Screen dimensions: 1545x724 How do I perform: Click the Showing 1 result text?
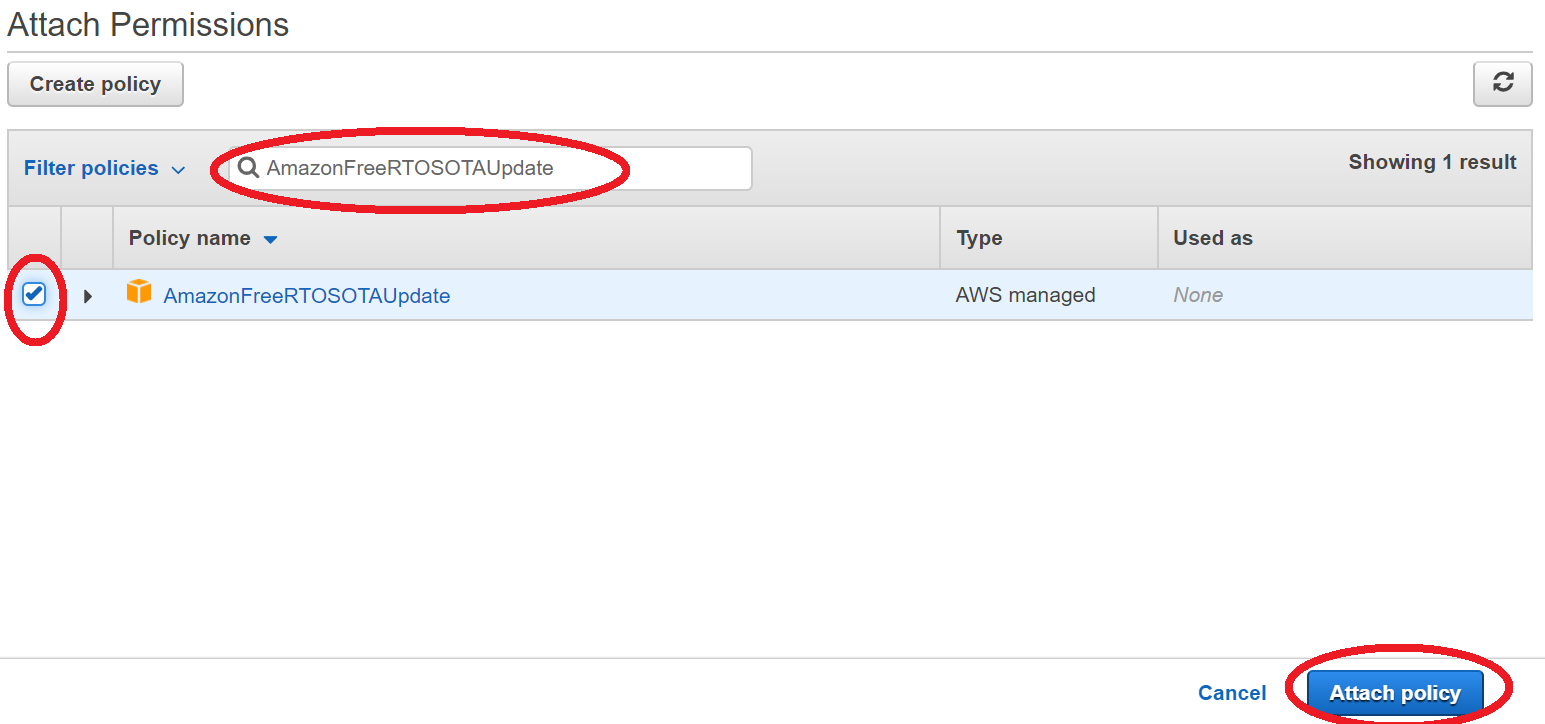[1432, 162]
